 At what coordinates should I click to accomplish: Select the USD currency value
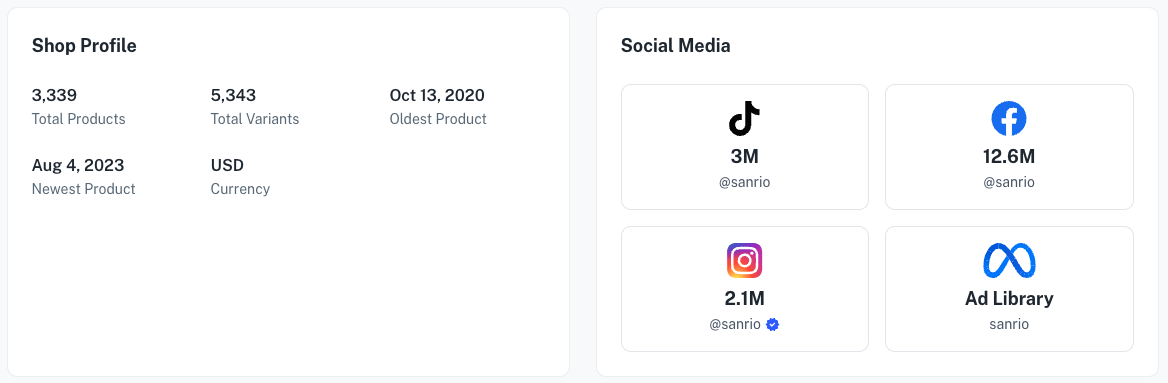[x=227, y=165]
